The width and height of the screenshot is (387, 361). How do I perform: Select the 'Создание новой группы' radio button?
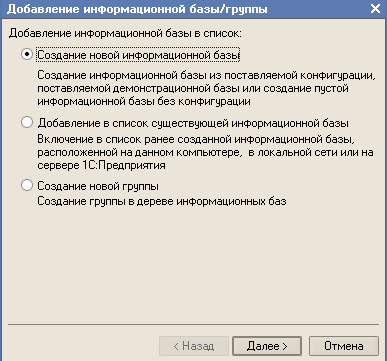(x=27, y=185)
